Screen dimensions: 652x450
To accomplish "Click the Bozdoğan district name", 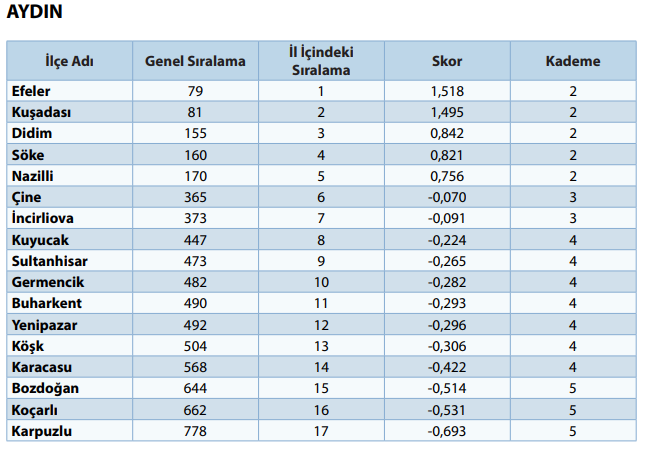I will coord(45,388).
